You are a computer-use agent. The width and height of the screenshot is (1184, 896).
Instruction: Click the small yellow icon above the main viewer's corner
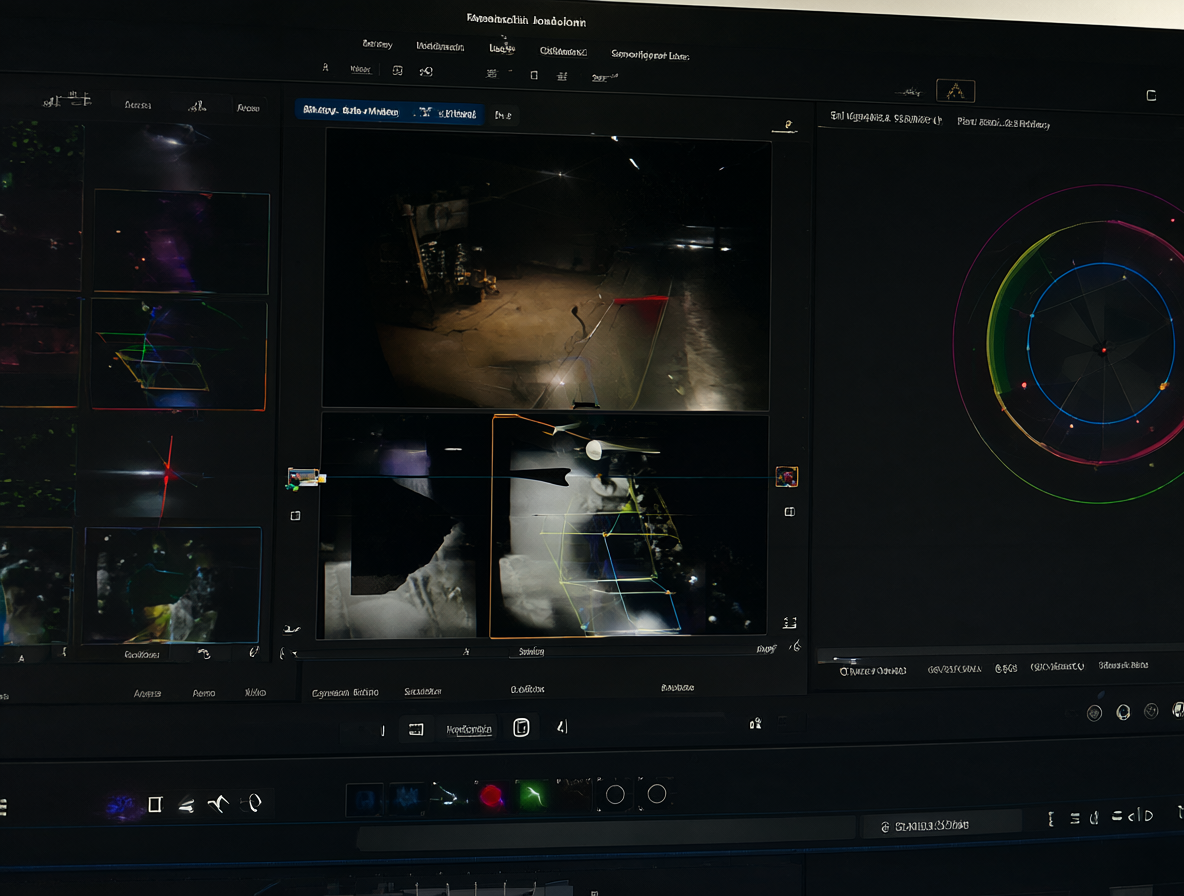click(786, 125)
